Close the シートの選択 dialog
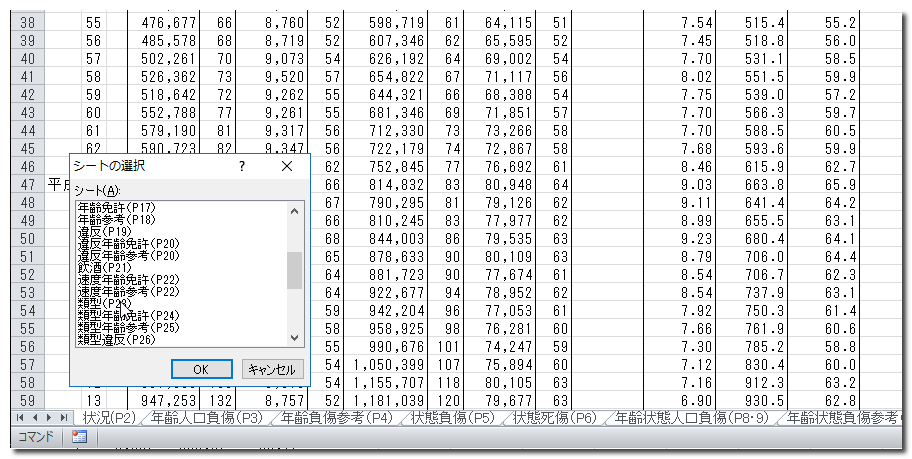 point(287,166)
